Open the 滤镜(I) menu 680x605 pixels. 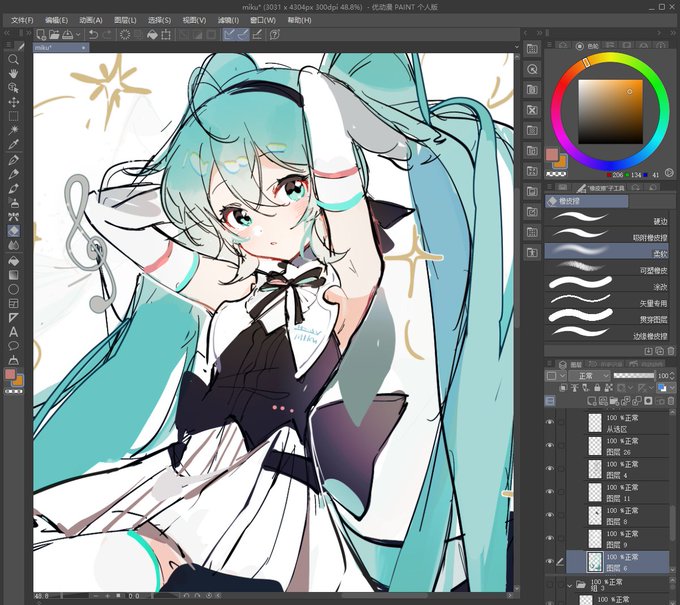pyautogui.click(x=228, y=20)
